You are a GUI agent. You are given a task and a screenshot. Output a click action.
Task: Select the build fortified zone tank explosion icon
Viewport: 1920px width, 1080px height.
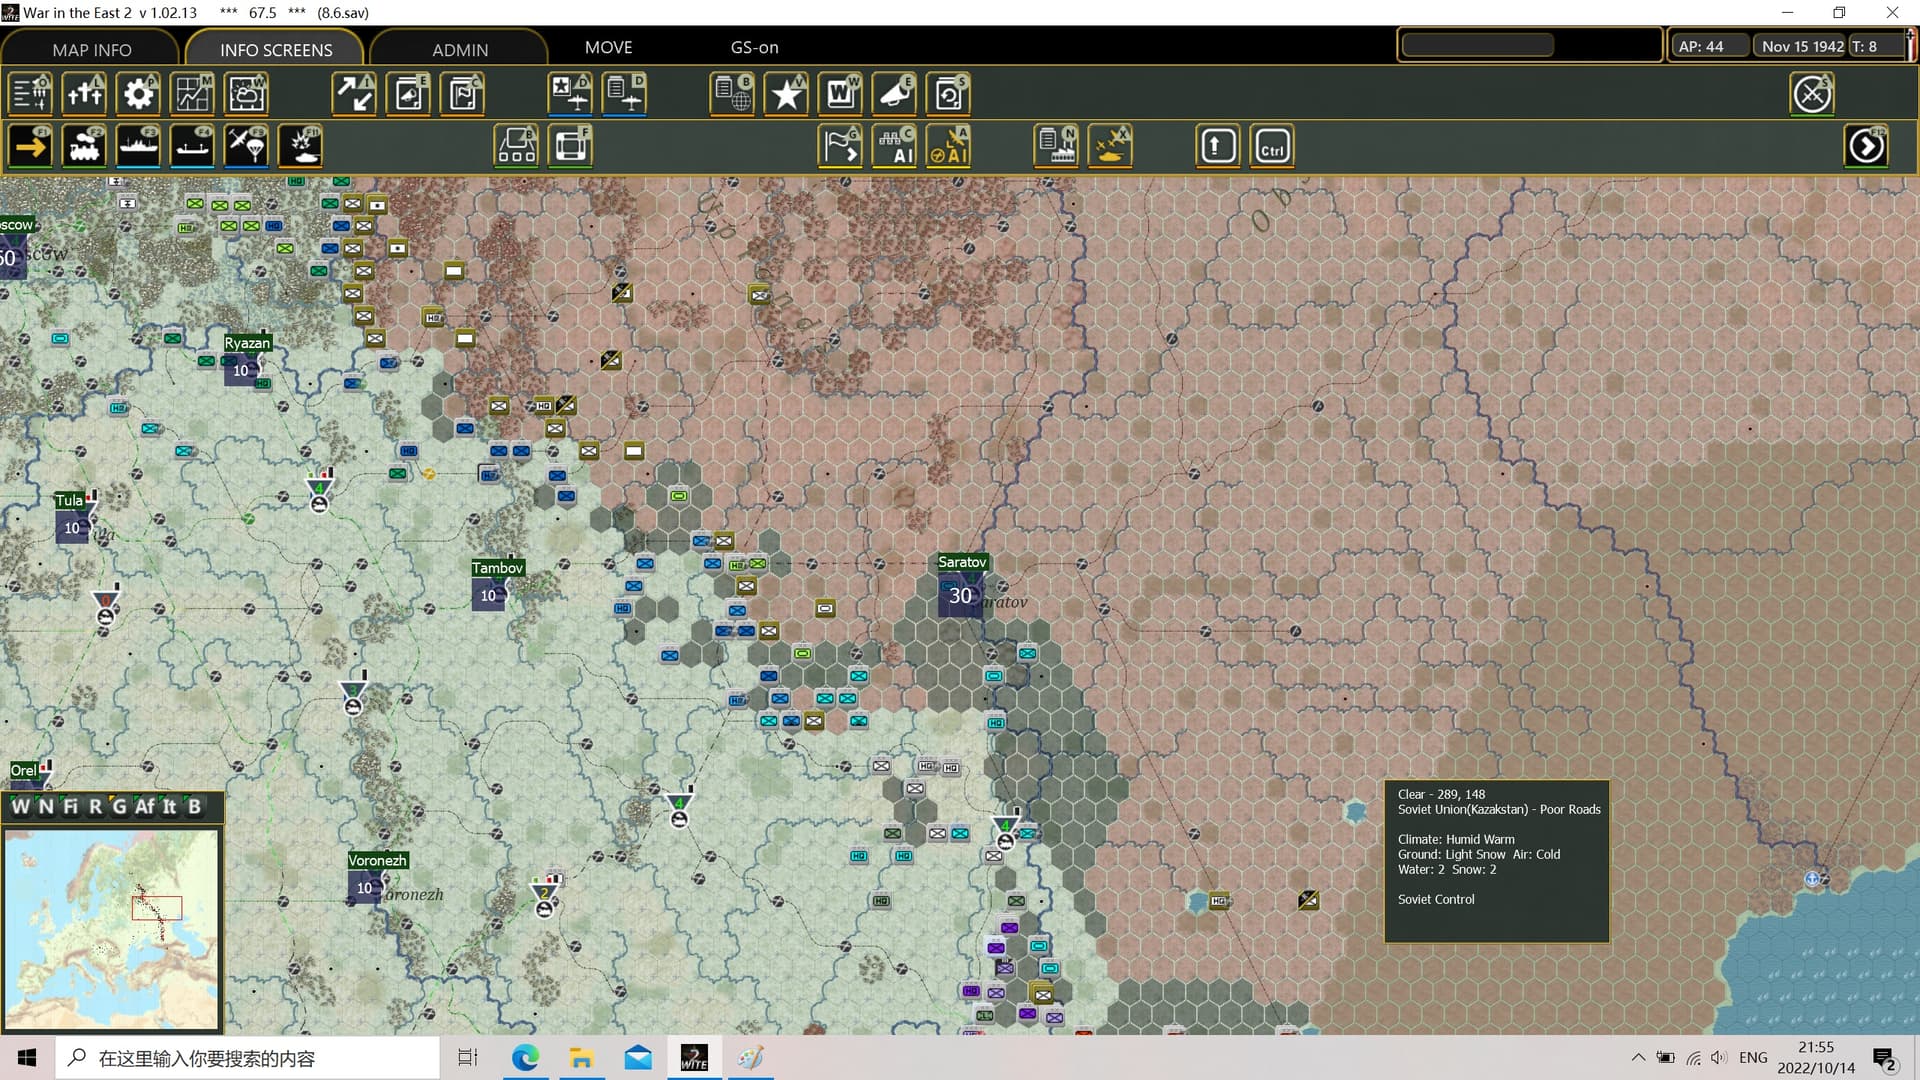[x=301, y=146]
